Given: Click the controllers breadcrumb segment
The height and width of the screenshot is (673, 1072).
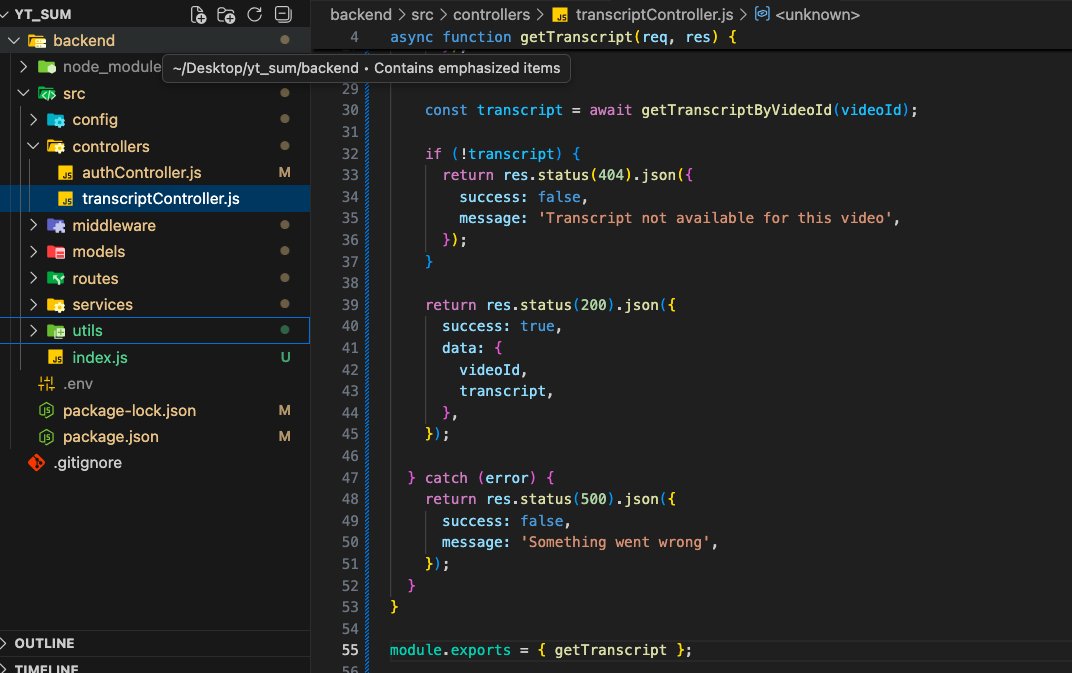Looking at the screenshot, I should pyautogui.click(x=492, y=14).
